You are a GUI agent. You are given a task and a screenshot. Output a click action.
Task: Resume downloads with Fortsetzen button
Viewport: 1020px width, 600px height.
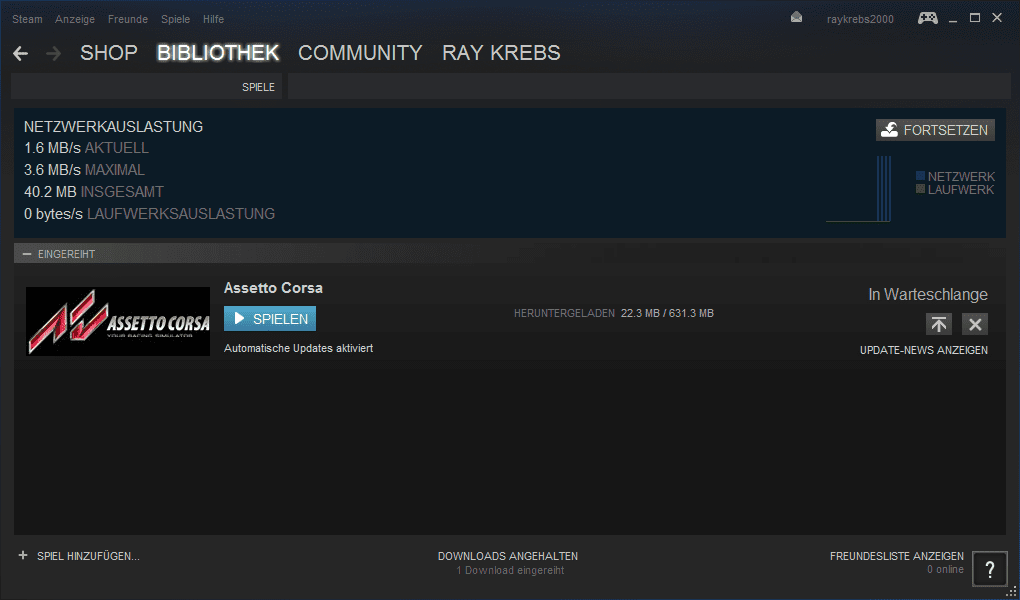(935, 130)
